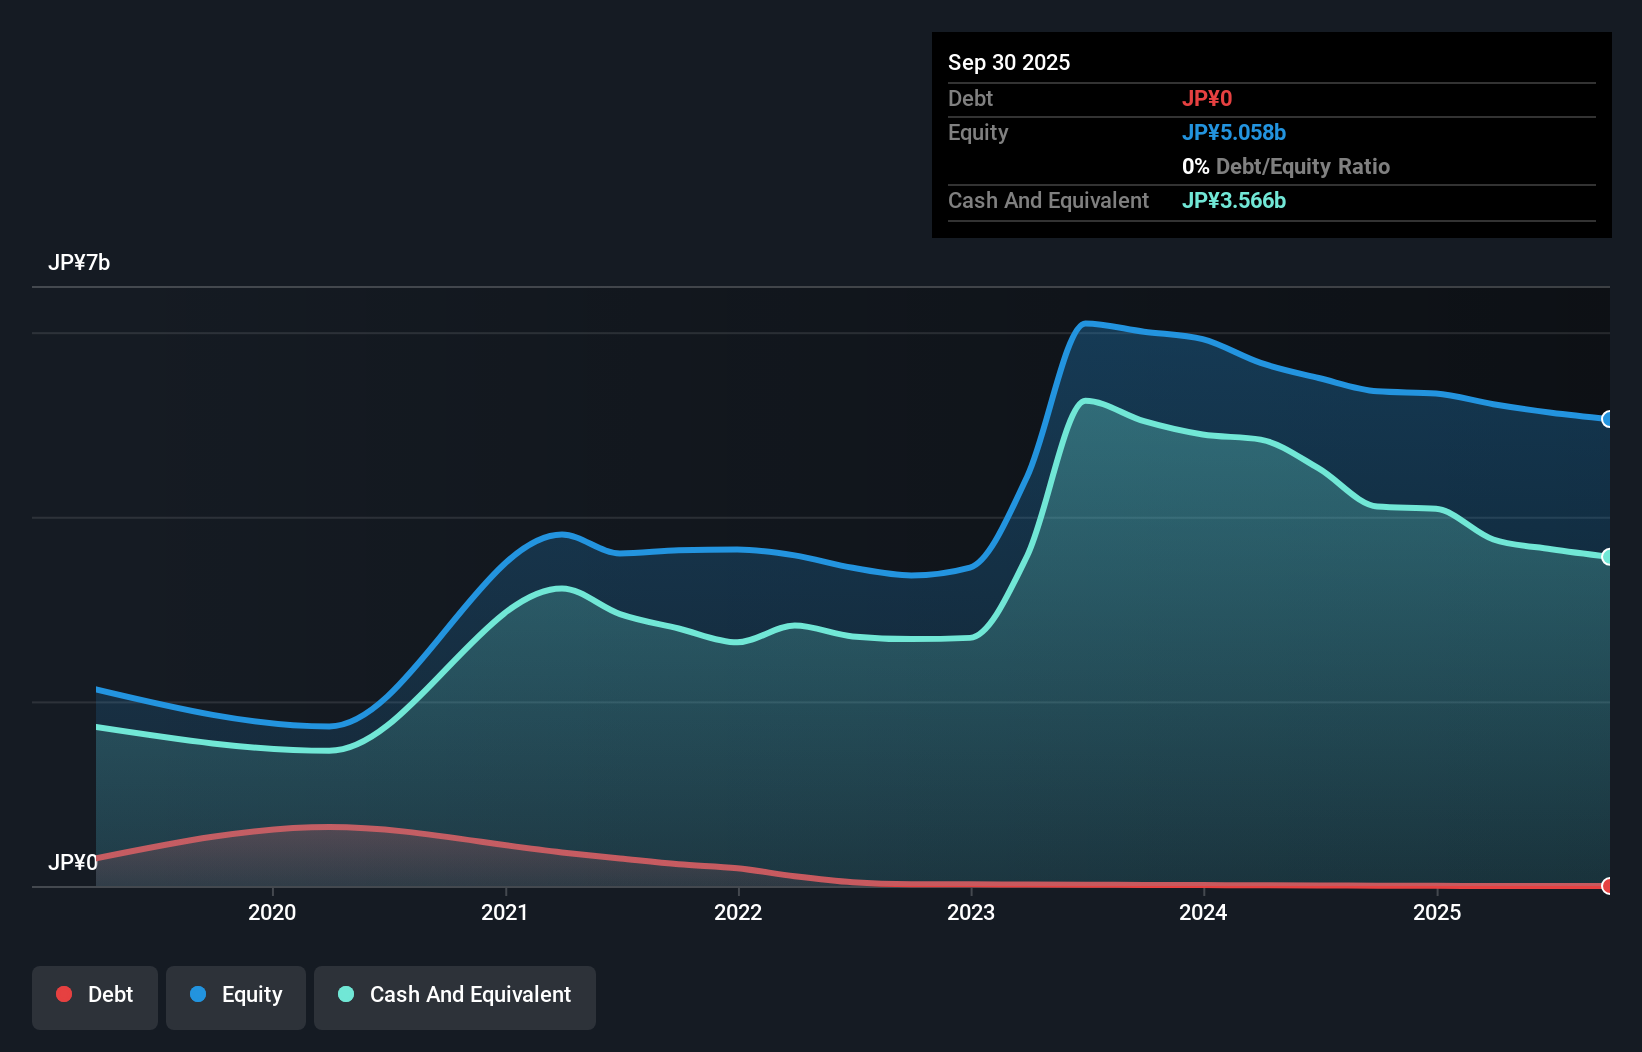Select the 2025 year label on axis
Viewport: 1642px width, 1052px height.
(1437, 912)
